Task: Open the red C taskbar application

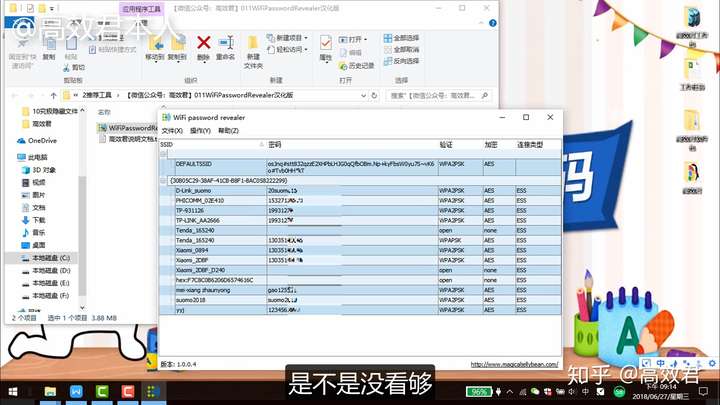Action: pyautogui.click(x=128, y=392)
